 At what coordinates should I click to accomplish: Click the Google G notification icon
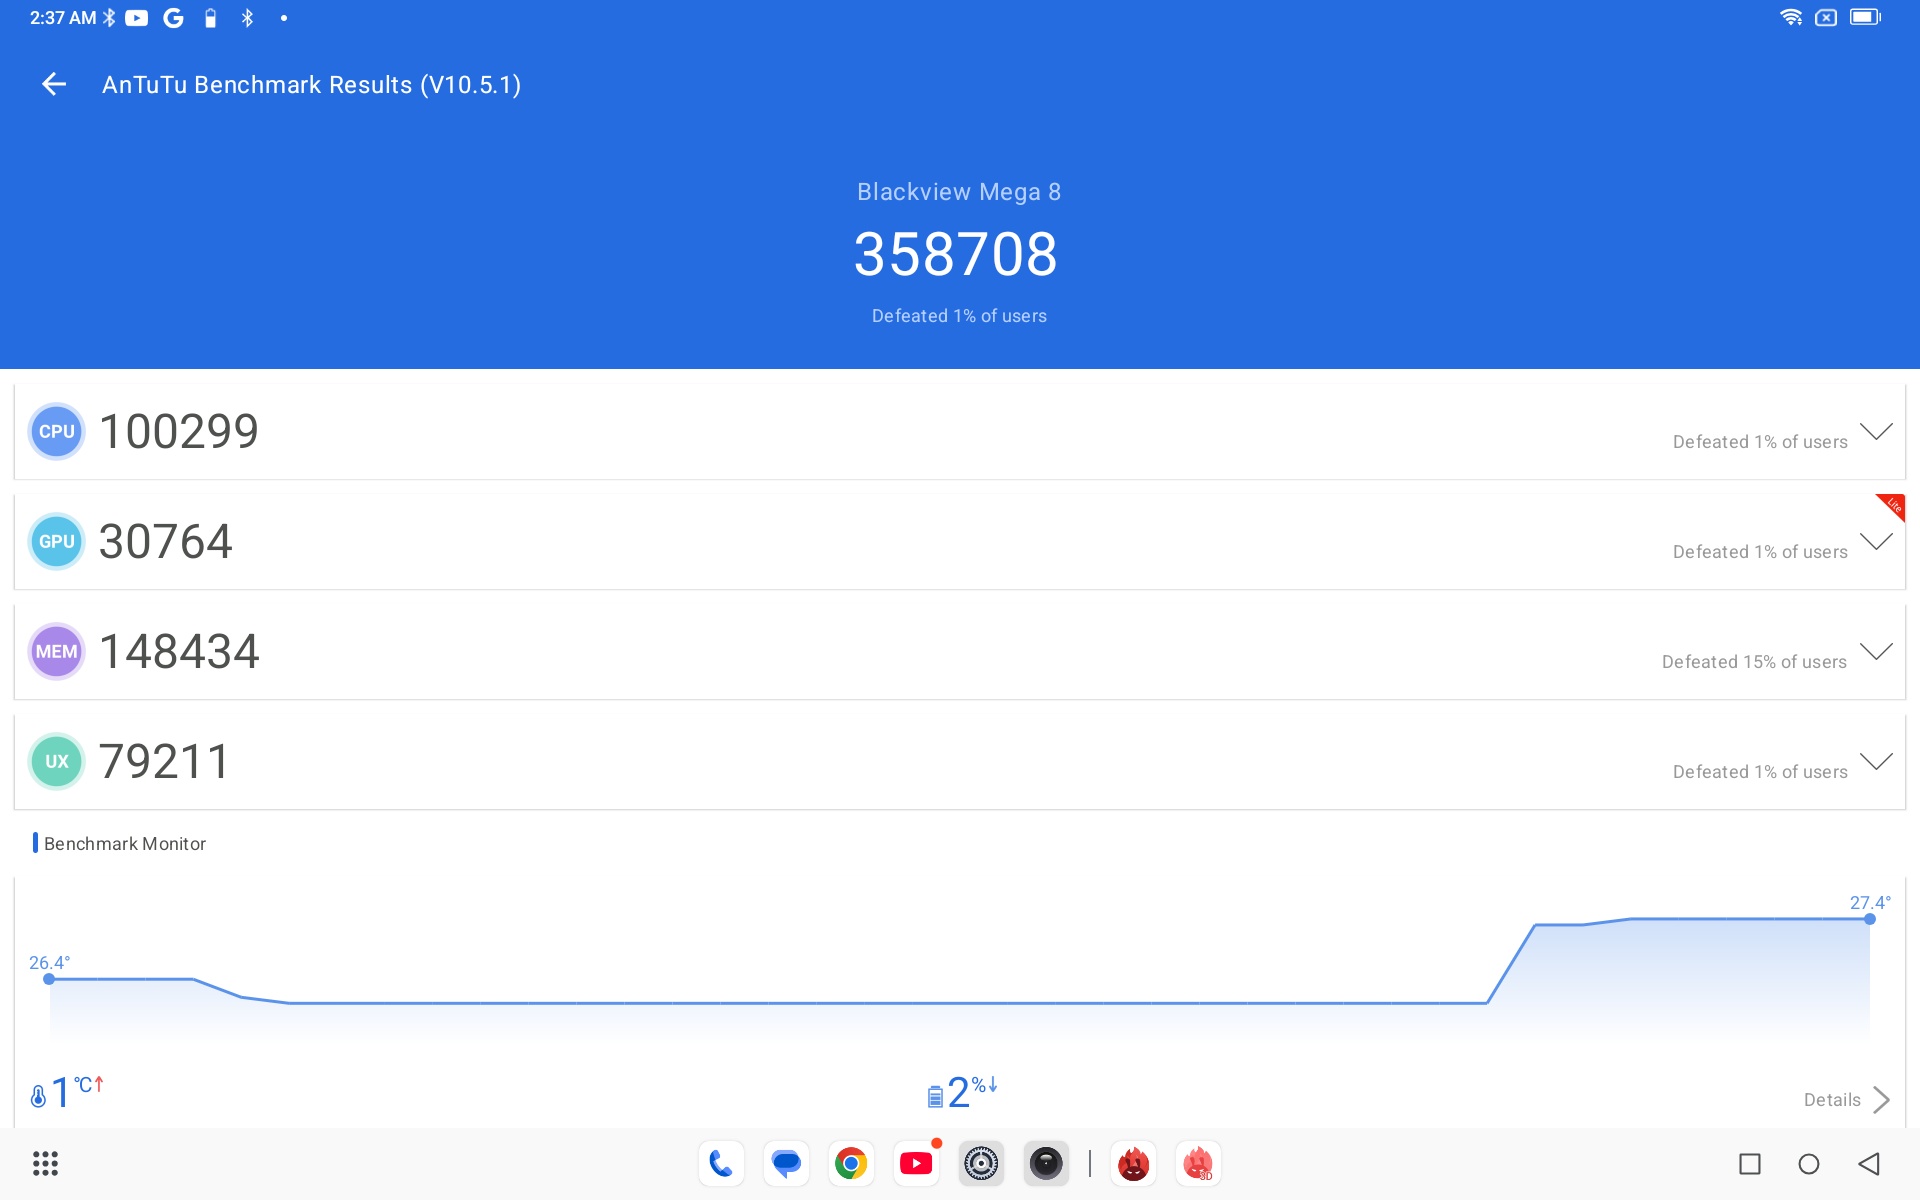click(174, 18)
